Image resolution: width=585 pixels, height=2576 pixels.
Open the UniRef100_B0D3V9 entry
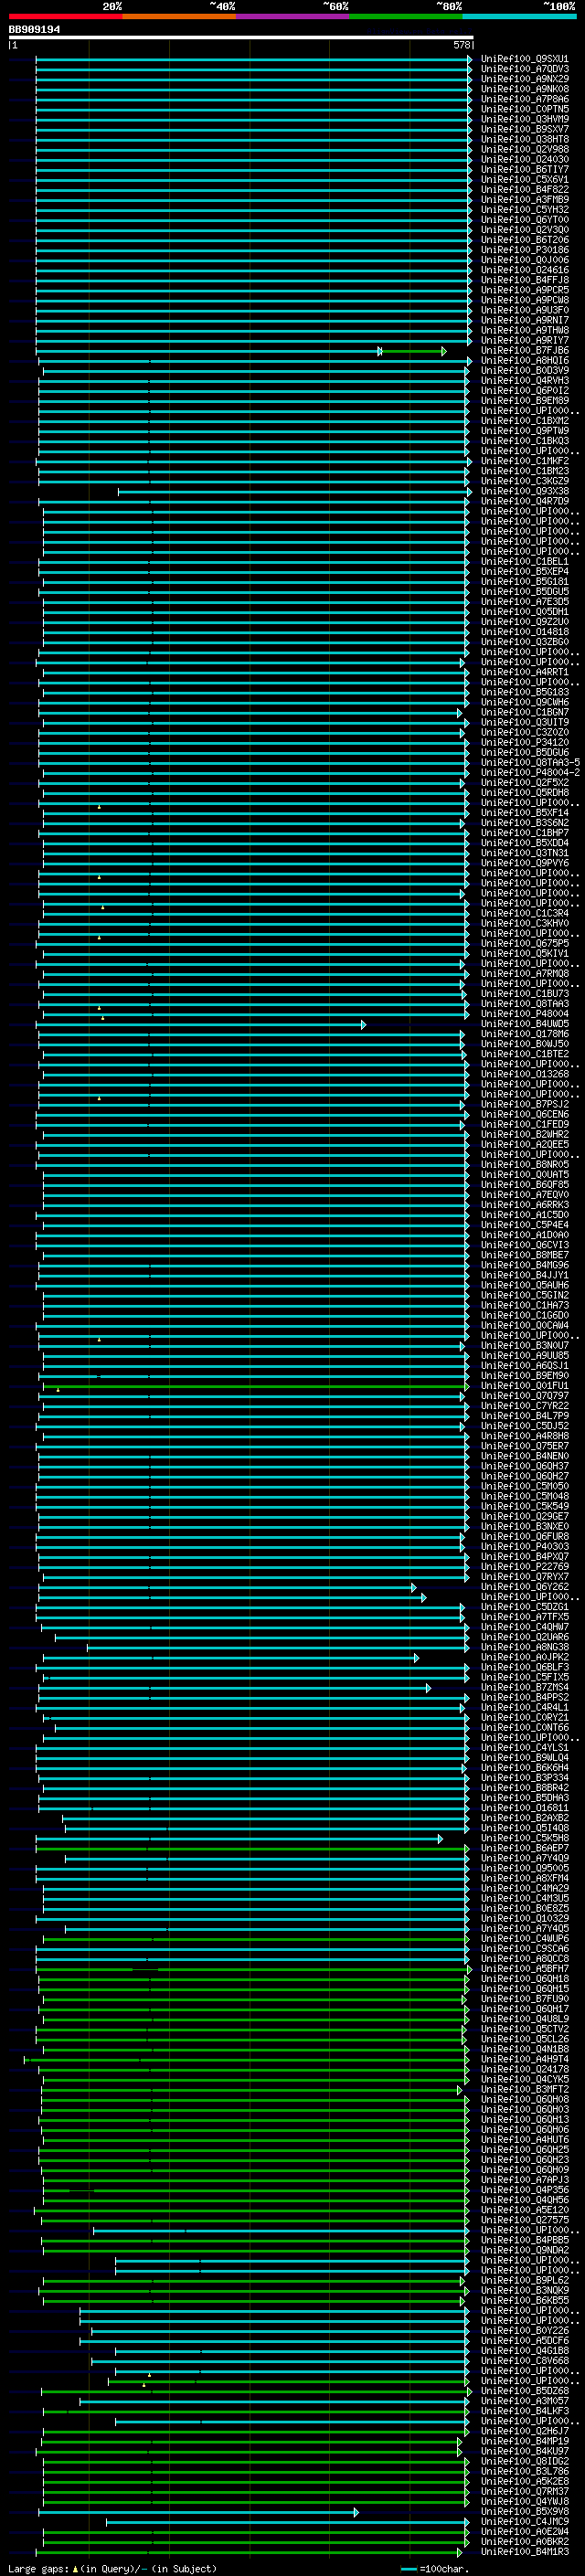(524, 371)
